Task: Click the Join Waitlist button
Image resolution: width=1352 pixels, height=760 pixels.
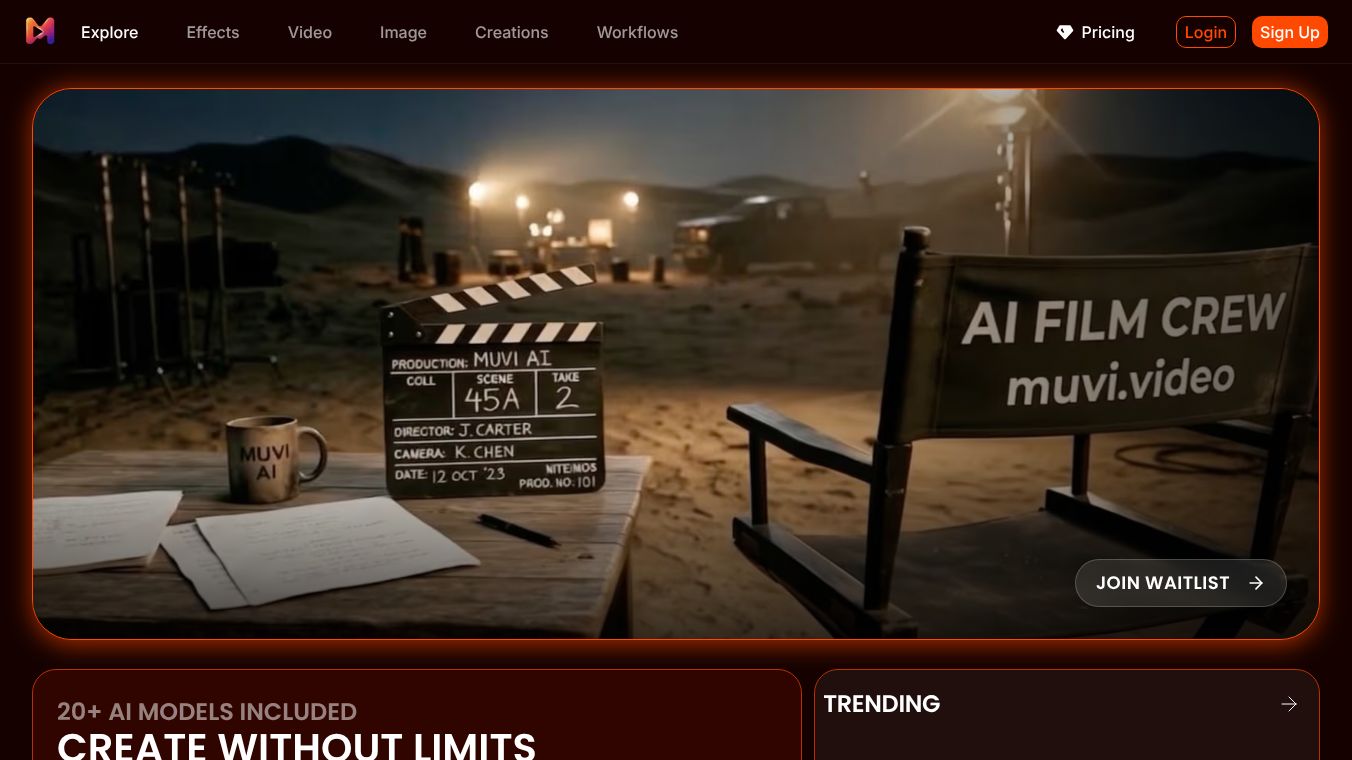Action: [x=1180, y=583]
